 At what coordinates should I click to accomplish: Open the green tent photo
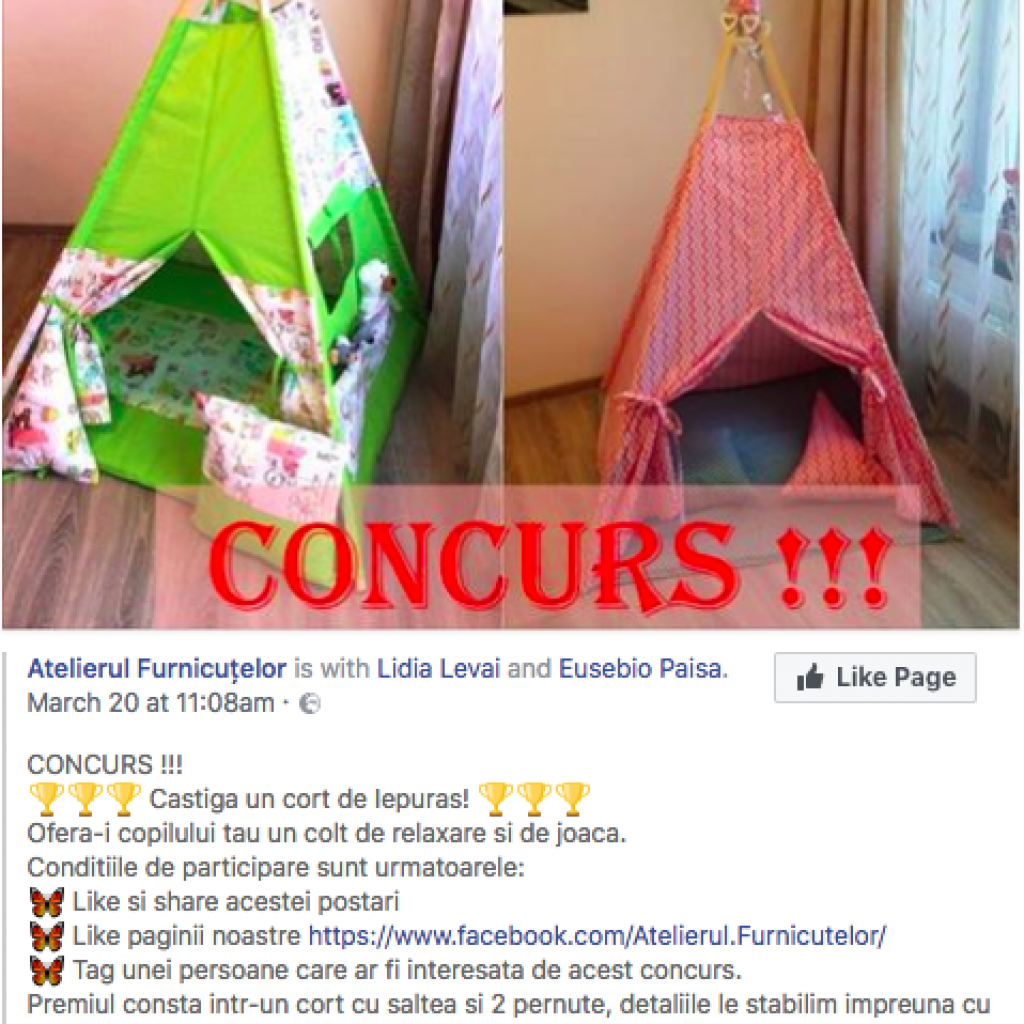[251, 313]
